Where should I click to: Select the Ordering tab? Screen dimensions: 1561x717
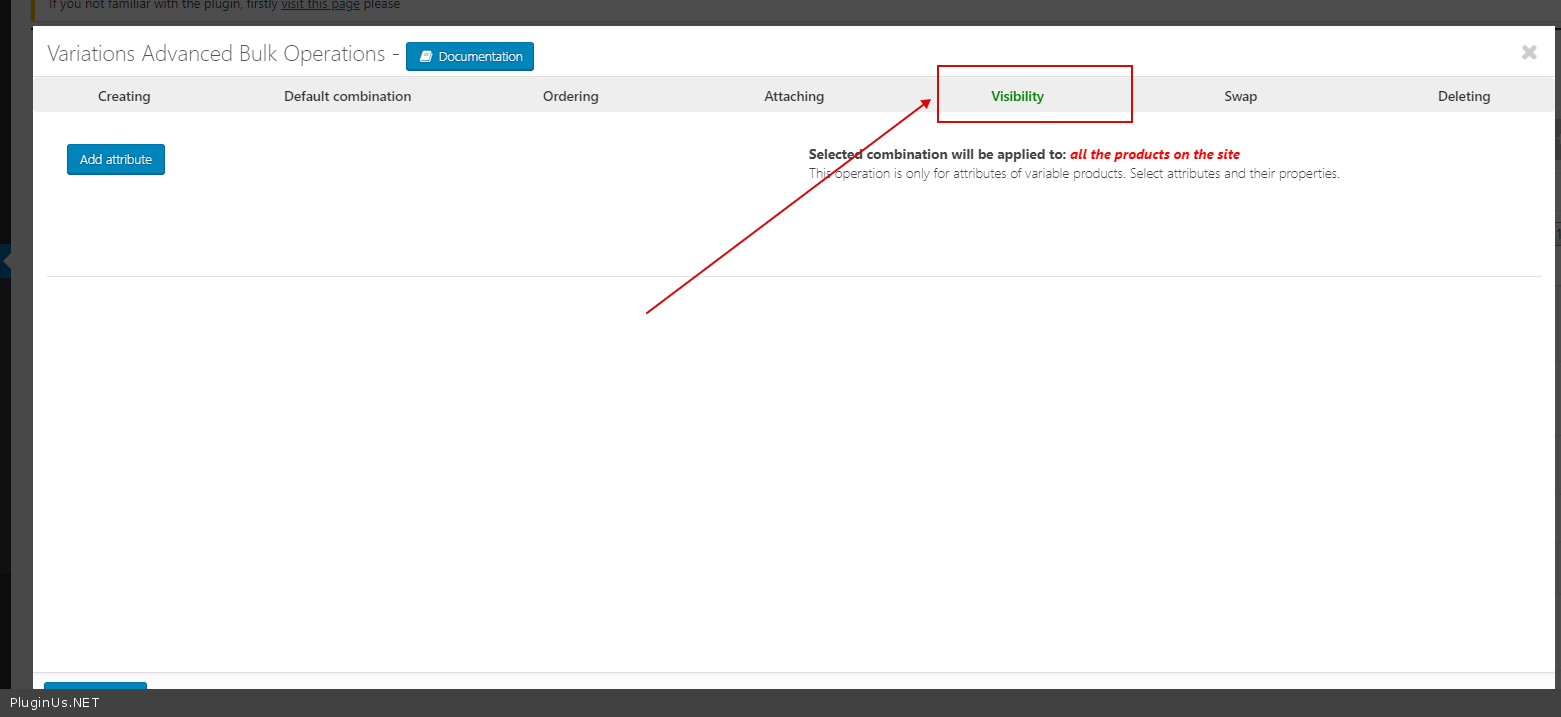[571, 96]
